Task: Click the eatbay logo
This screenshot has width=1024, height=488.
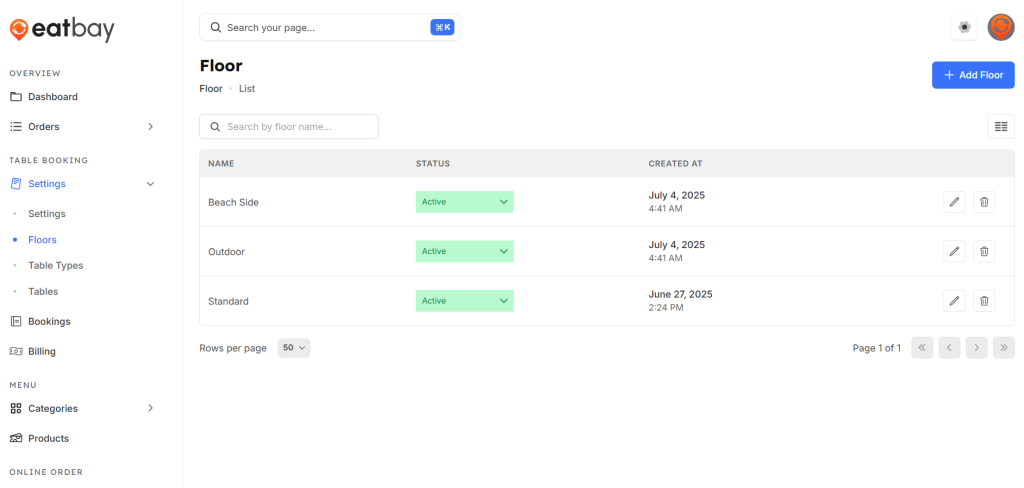Action: coord(62,30)
